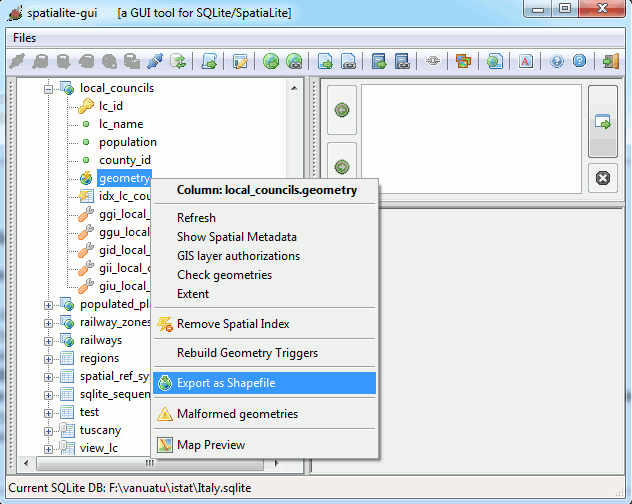This screenshot has height=504, width=632.
Task: Expand the railway_zones table node
Action: point(48,323)
